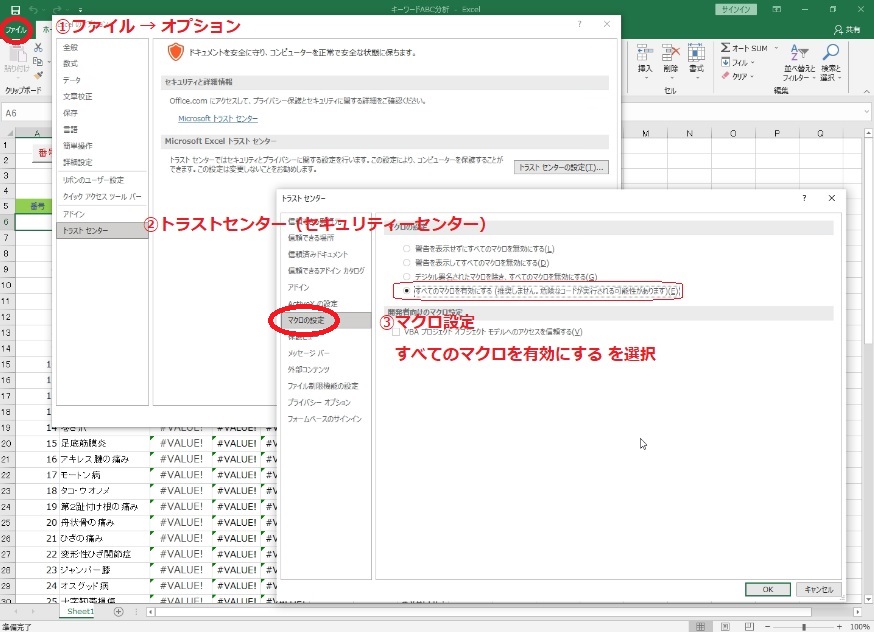Select 警告を表示せずにすべてのマクロを無効にする radio button
Viewport: 874px width, 632px height.
[406, 249]
